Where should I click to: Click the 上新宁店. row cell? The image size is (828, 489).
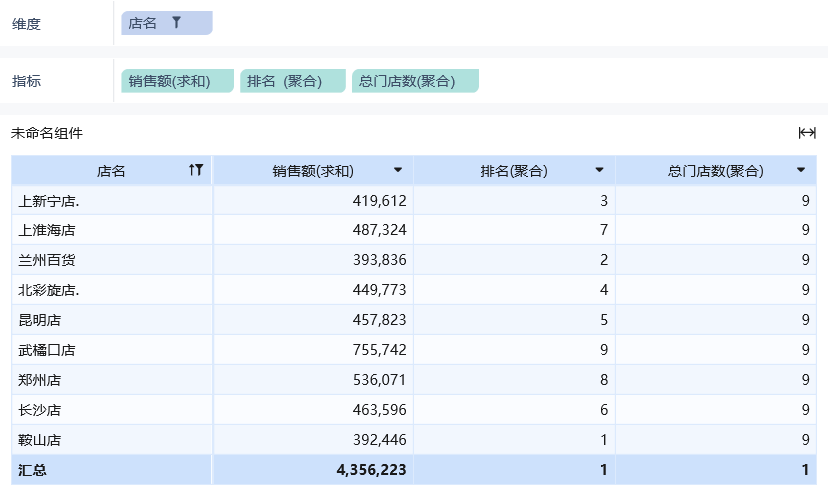[49, 201]
